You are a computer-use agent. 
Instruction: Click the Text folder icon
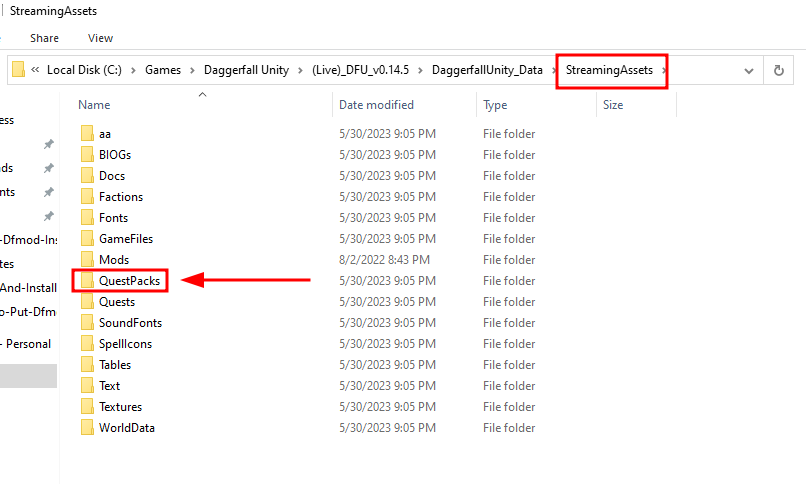point(87,386)
